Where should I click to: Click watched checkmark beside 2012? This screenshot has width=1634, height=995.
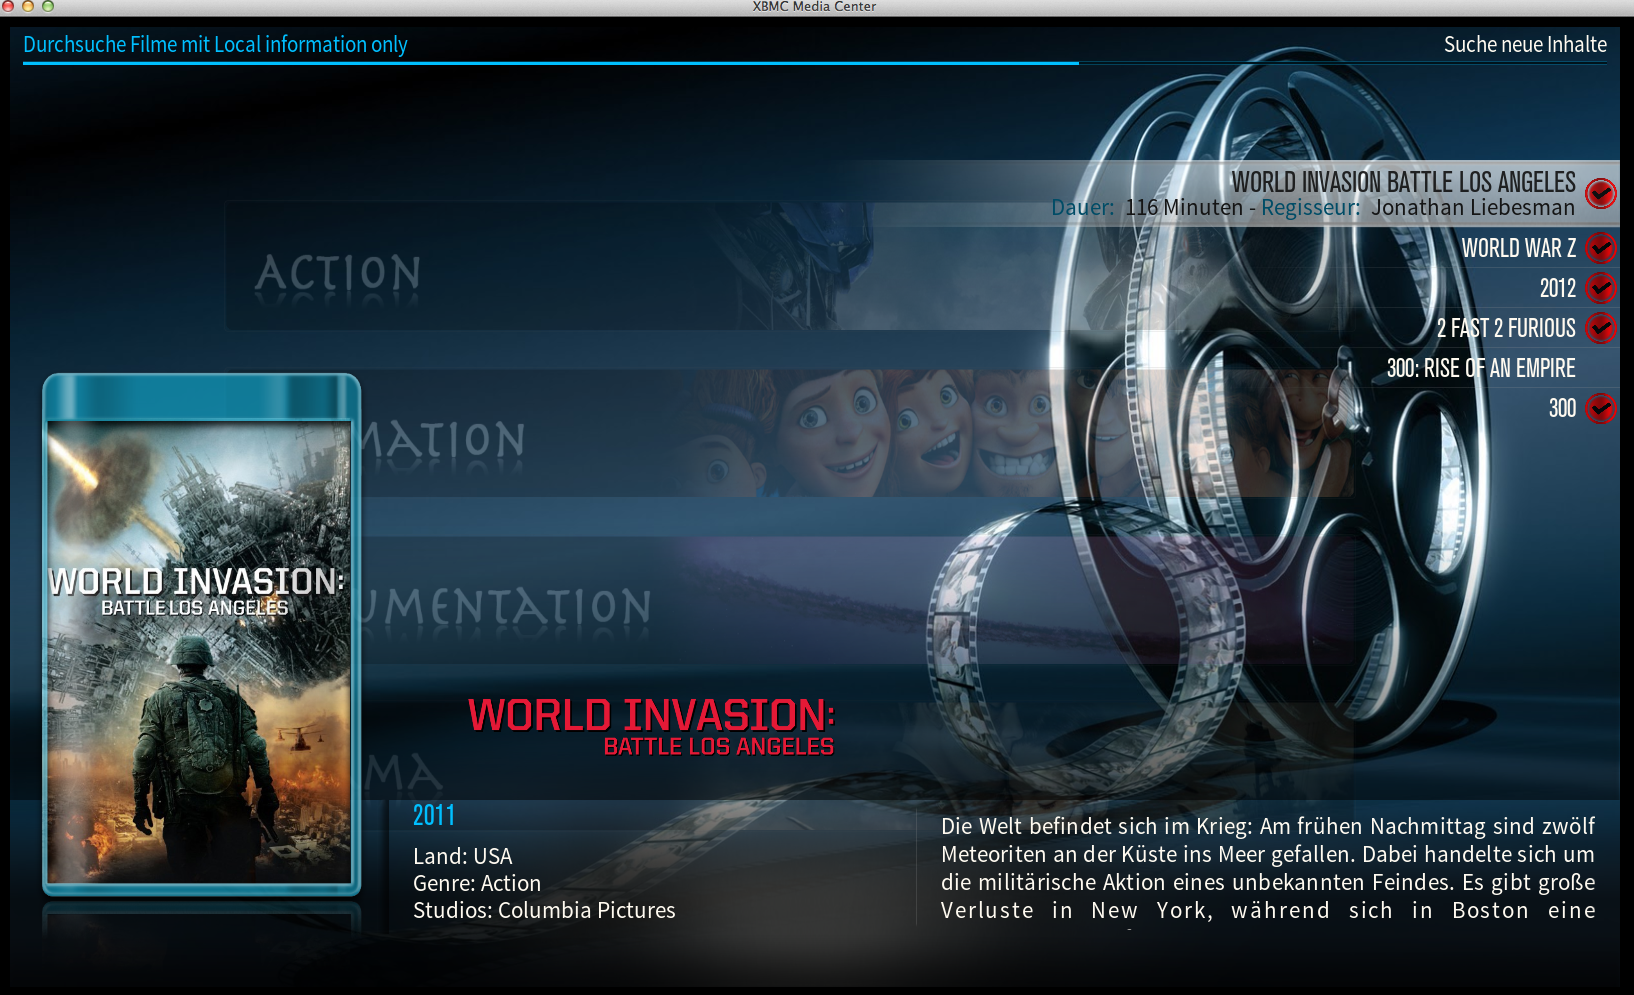point(1601,288)
